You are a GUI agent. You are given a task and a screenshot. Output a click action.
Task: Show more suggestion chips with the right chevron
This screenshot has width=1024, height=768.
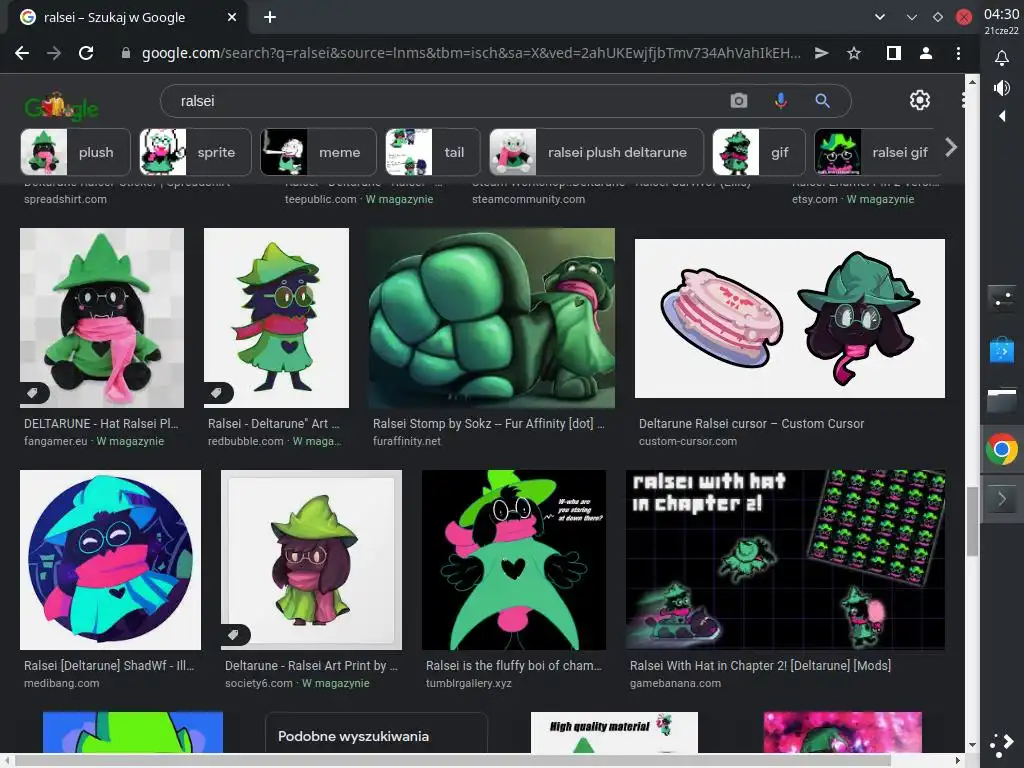[x=951, y=148]
